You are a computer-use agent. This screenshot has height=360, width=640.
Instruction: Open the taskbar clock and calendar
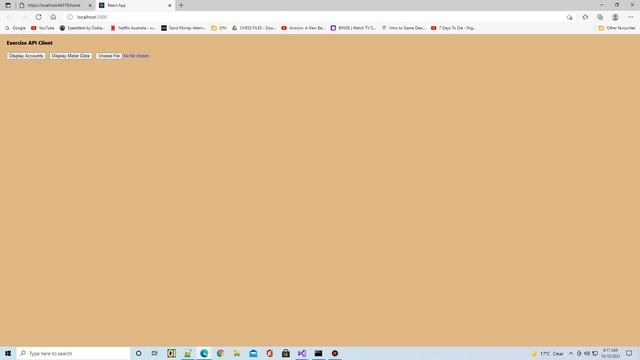pos(610,353)
